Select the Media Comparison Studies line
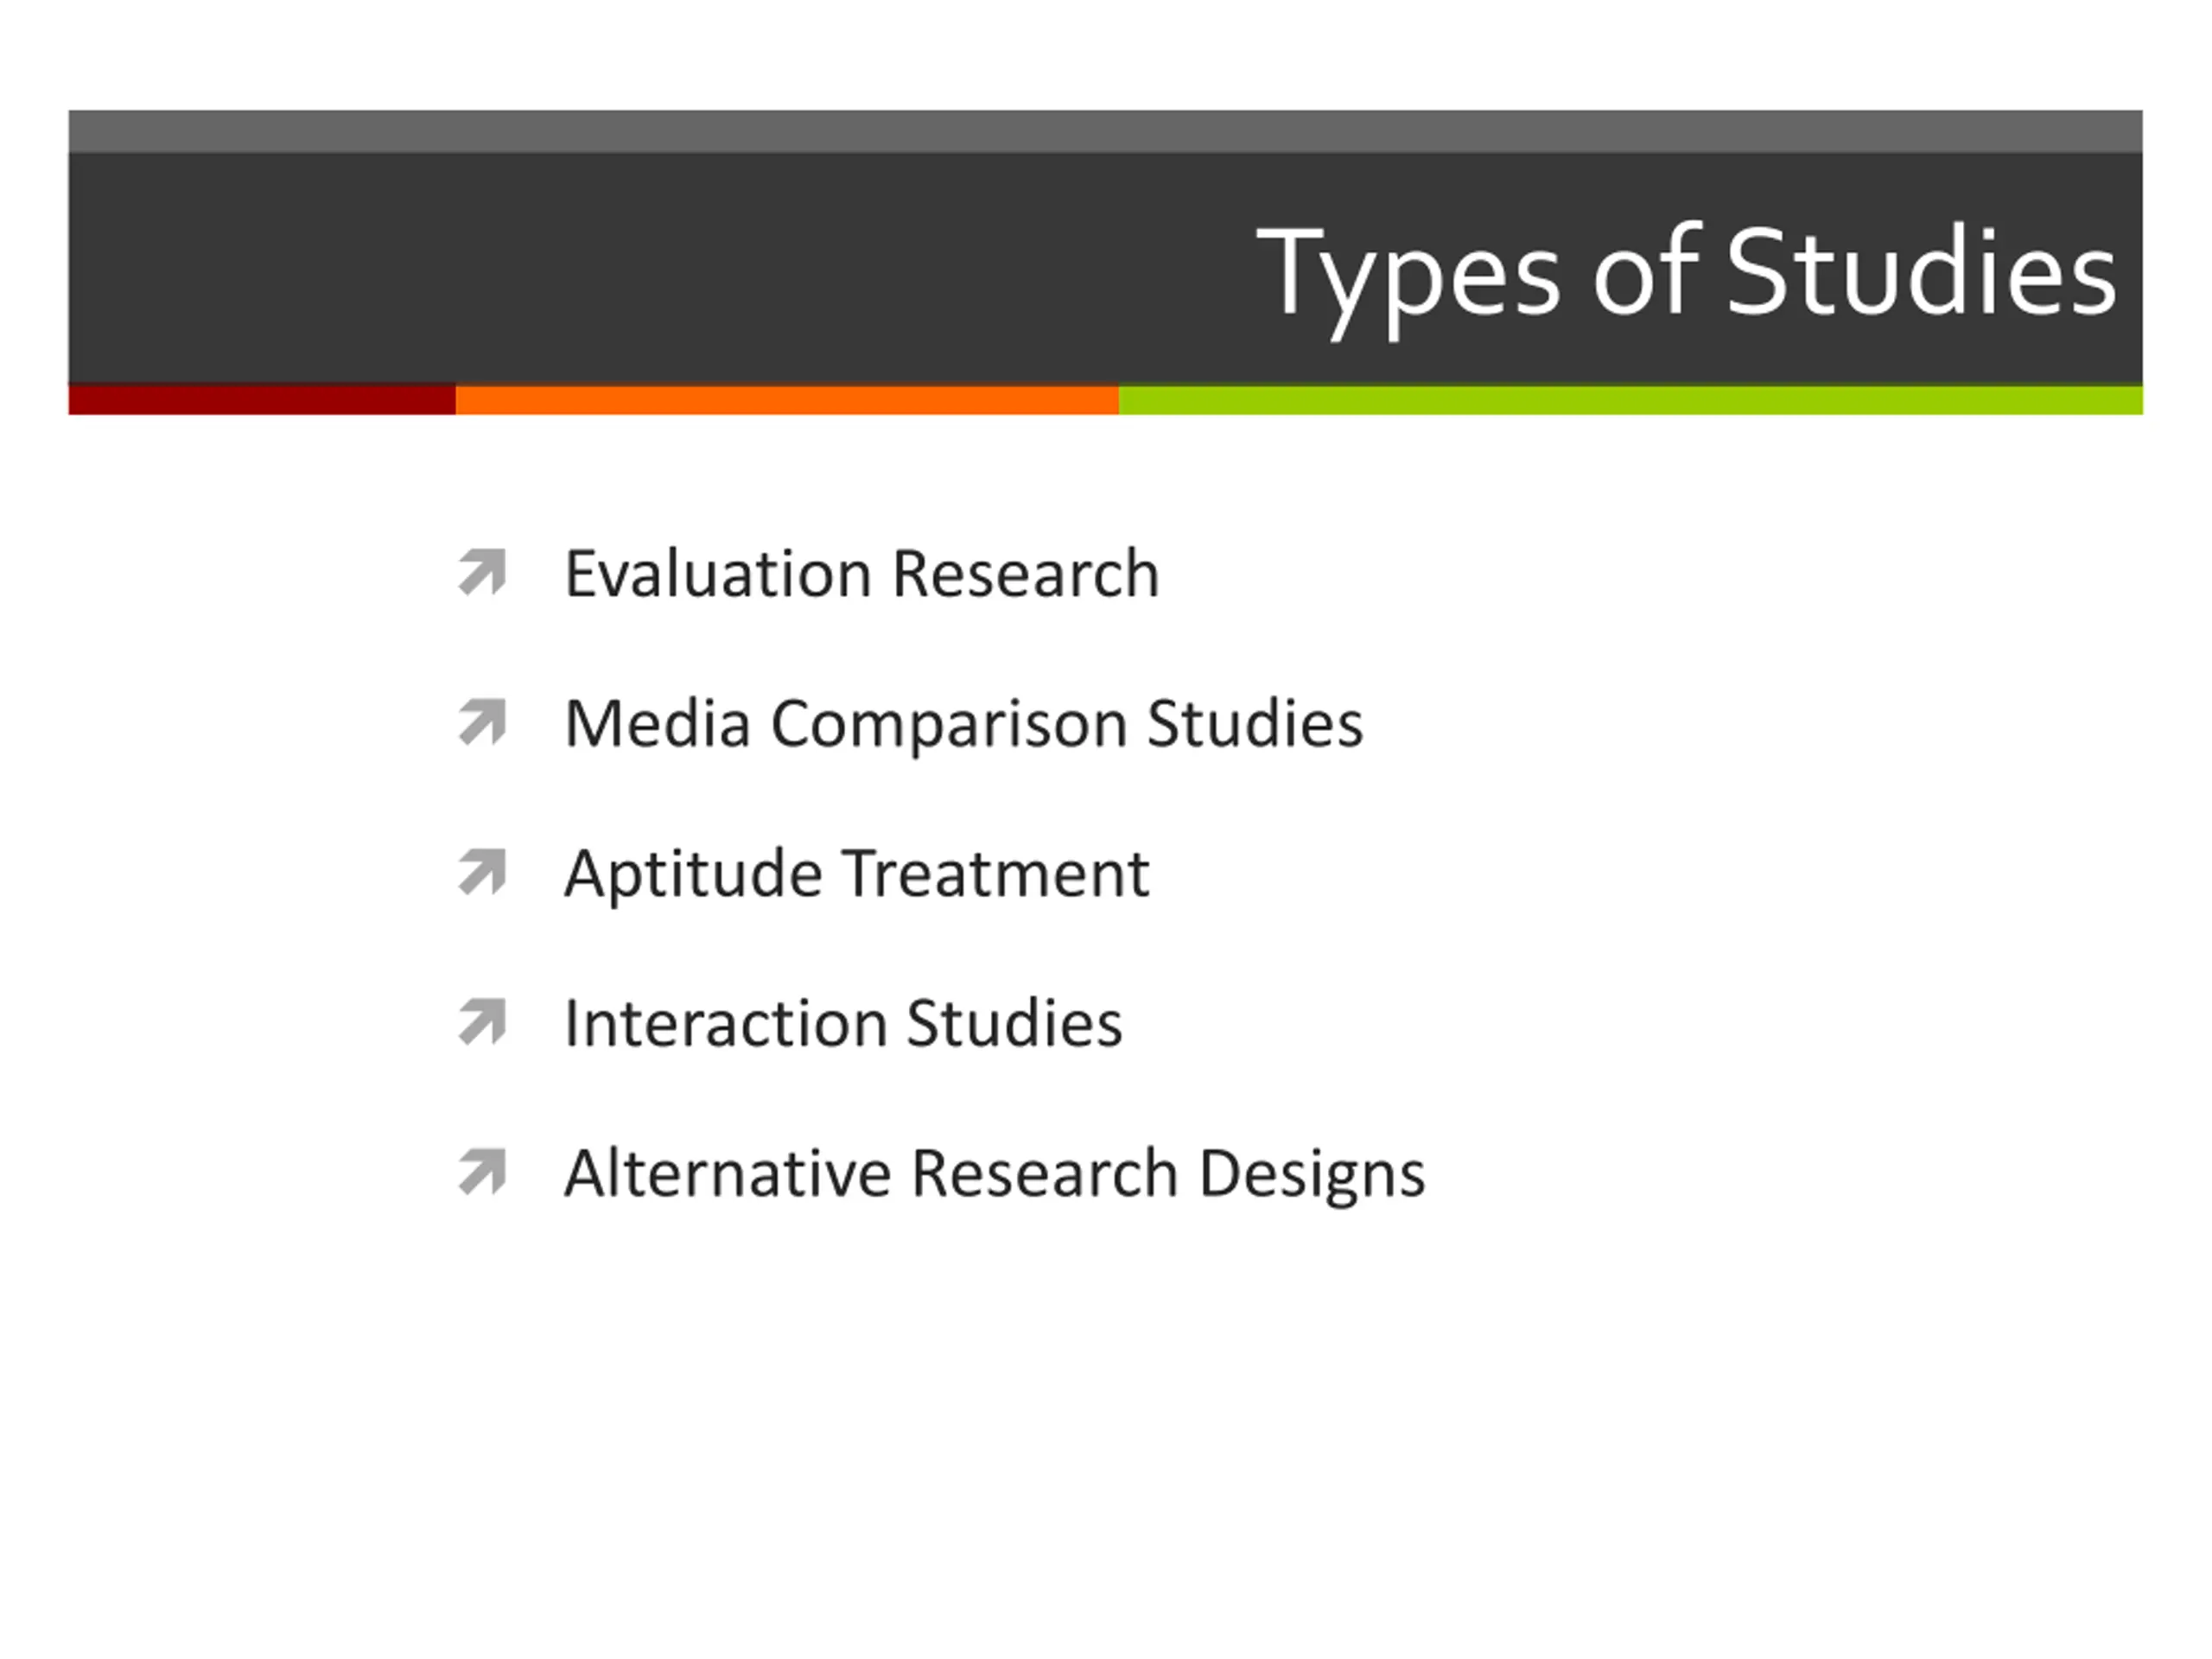Viewport: 2212px width, 1659px height. [964, 724]
